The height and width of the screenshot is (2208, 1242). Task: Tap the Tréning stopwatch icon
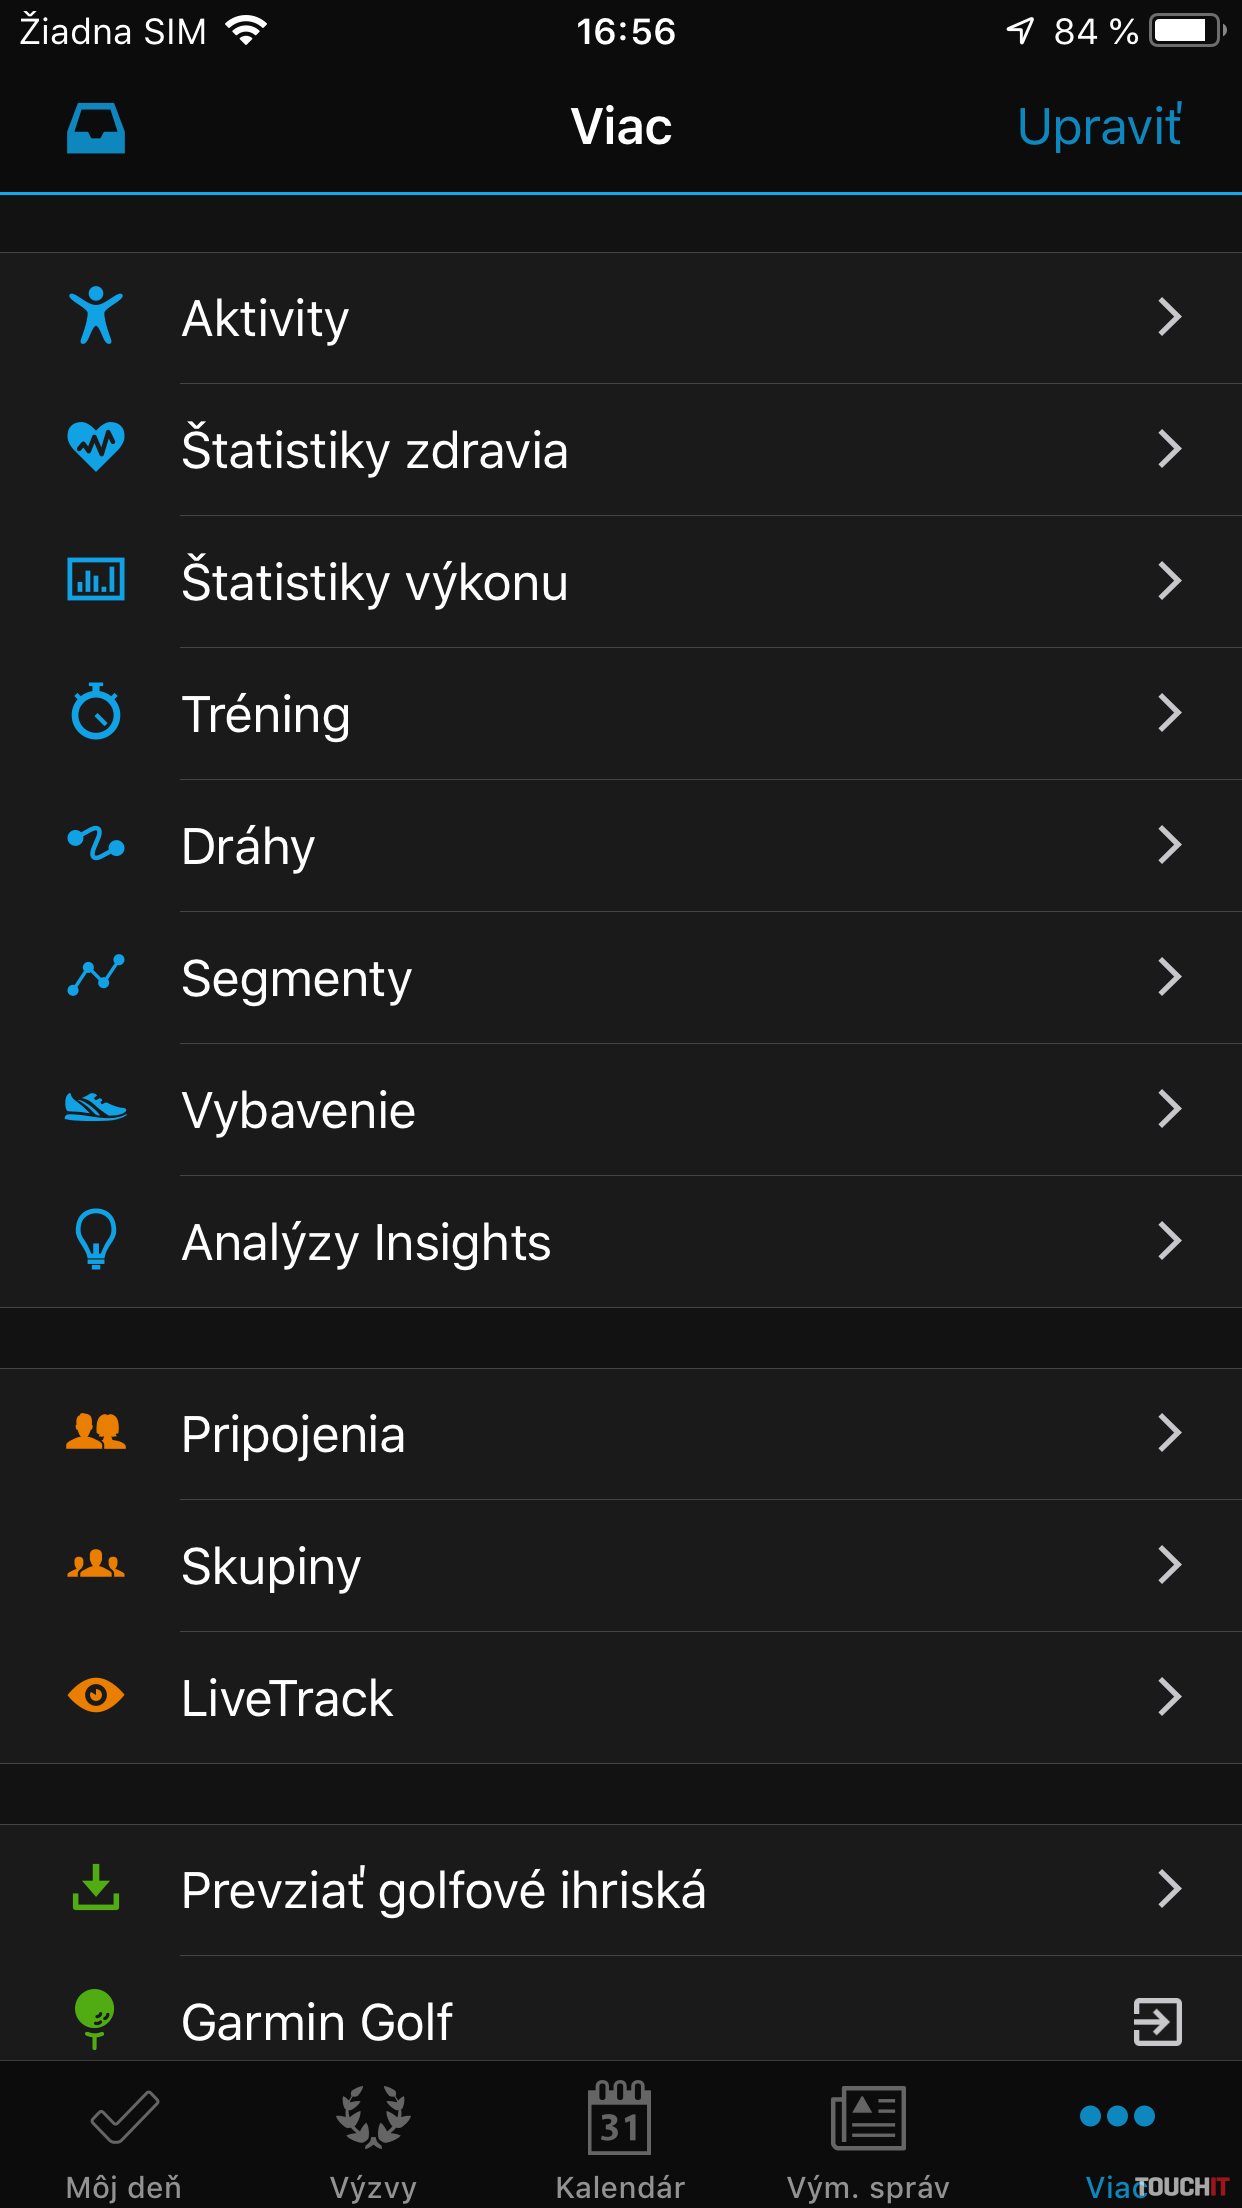pyautogui.click(x=96, y=712)
